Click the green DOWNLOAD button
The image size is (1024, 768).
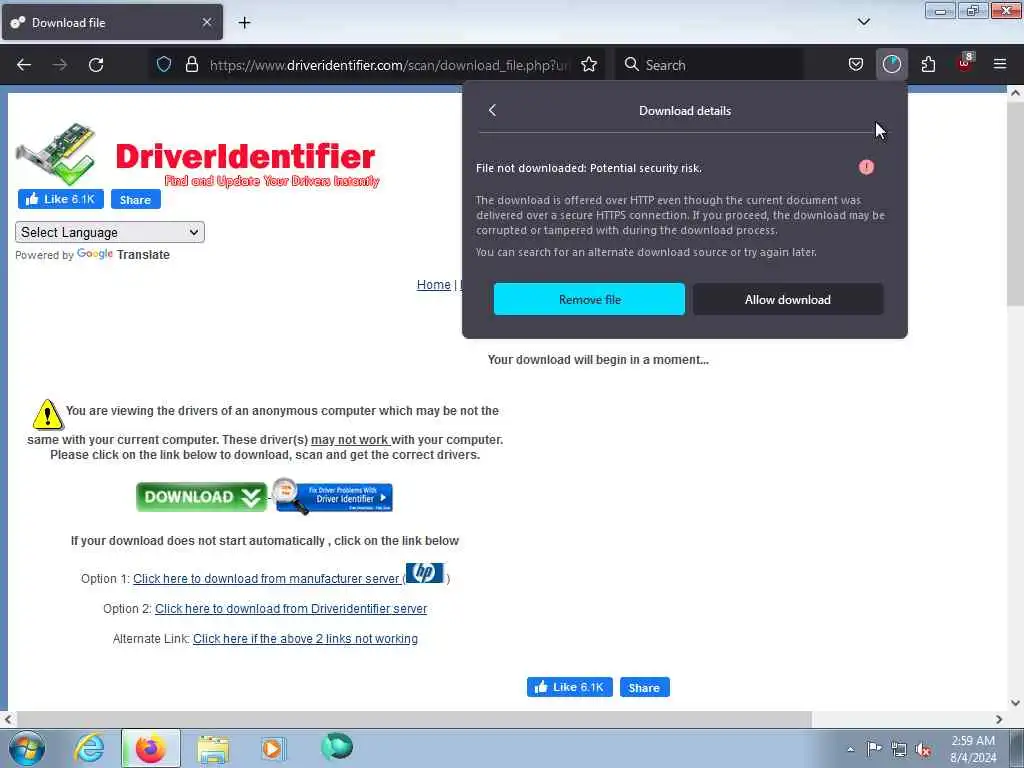(201, 497)
